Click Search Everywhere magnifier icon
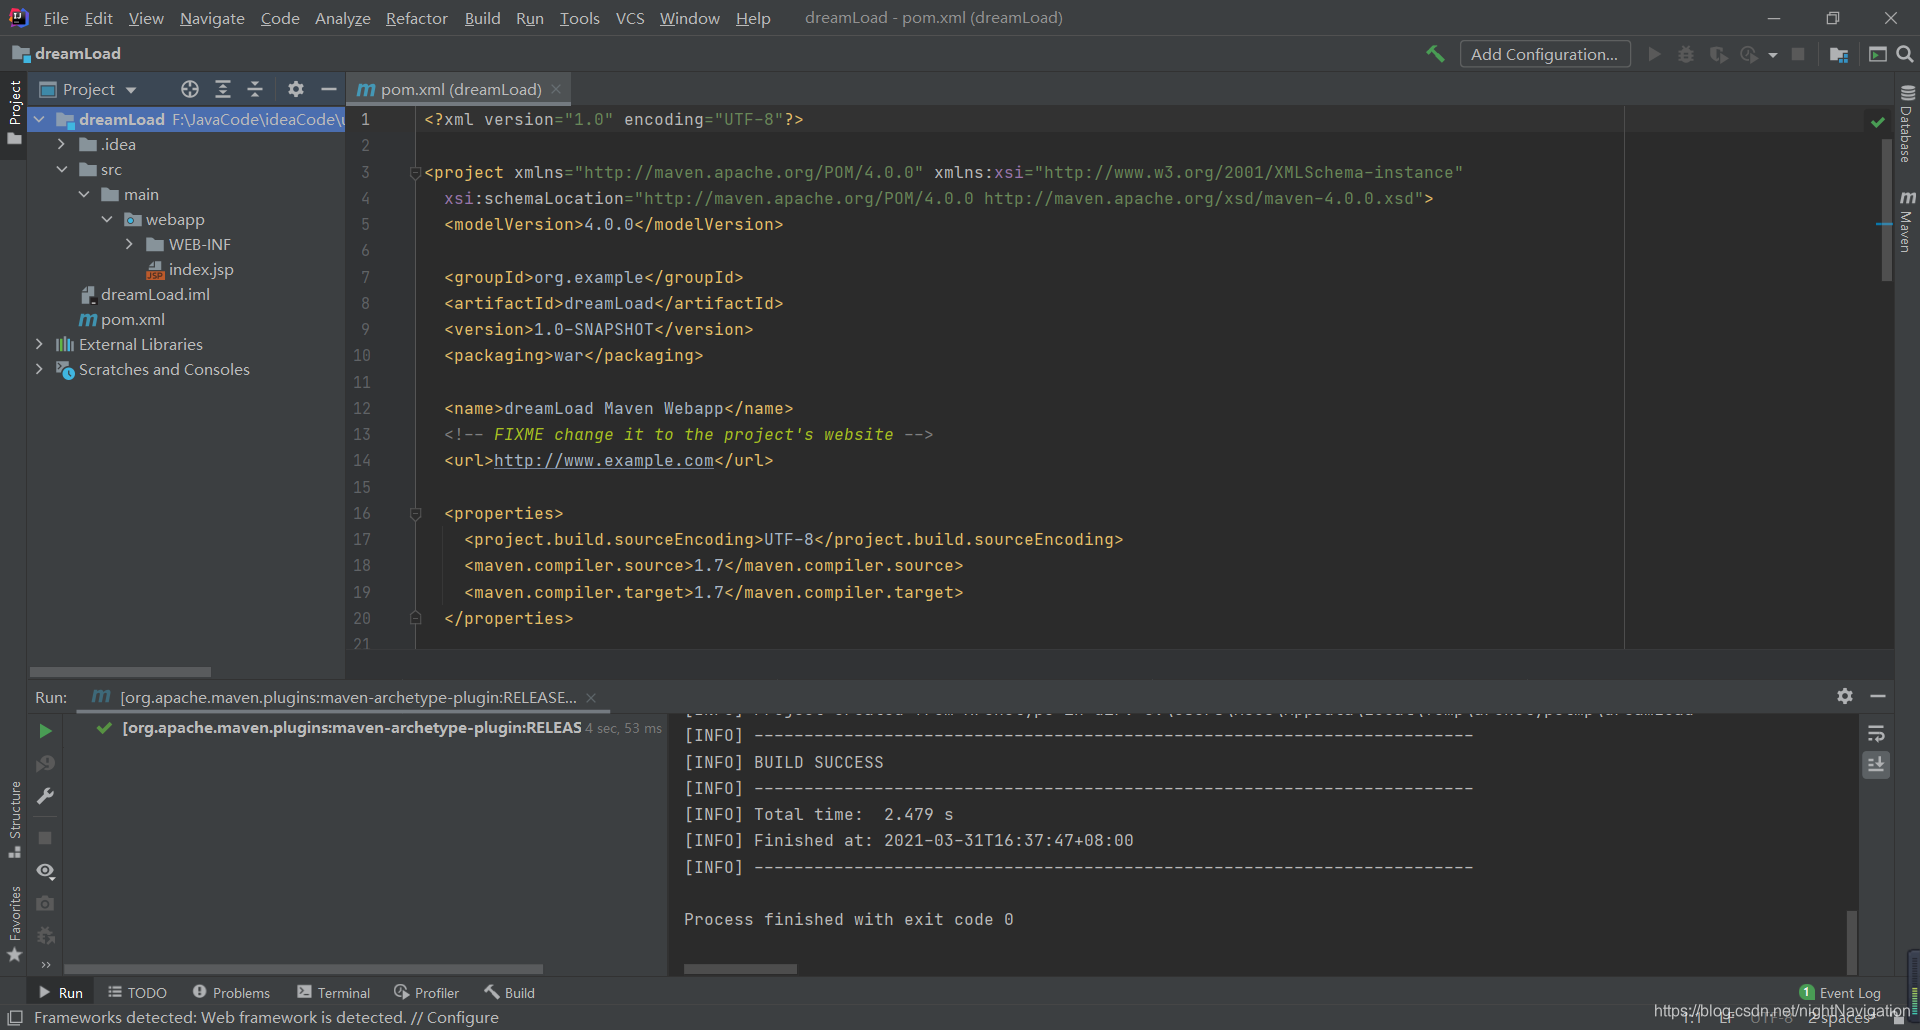The height and width of the screenshot is (1030, 1920). click(x=1905, y=54)
